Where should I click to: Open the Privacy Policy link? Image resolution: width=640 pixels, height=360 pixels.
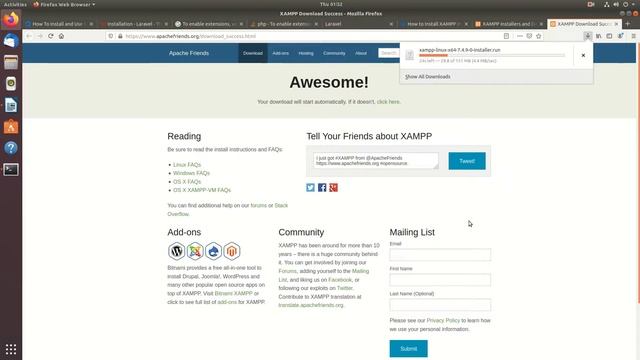(x=443, y=320)
